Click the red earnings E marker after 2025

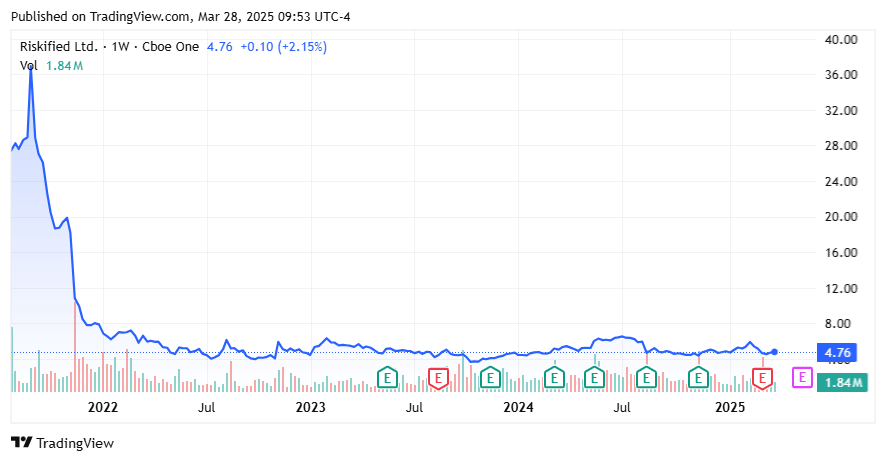click(762, 378)
